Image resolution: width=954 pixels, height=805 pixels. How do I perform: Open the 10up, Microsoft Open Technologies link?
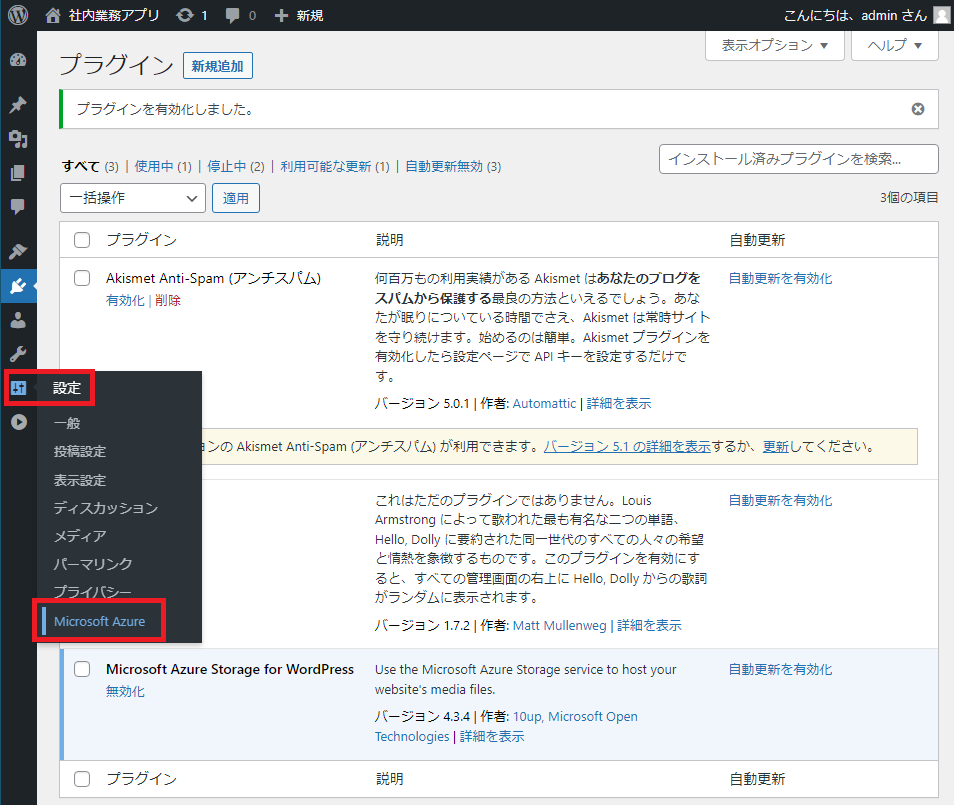(x=506, y=727)
